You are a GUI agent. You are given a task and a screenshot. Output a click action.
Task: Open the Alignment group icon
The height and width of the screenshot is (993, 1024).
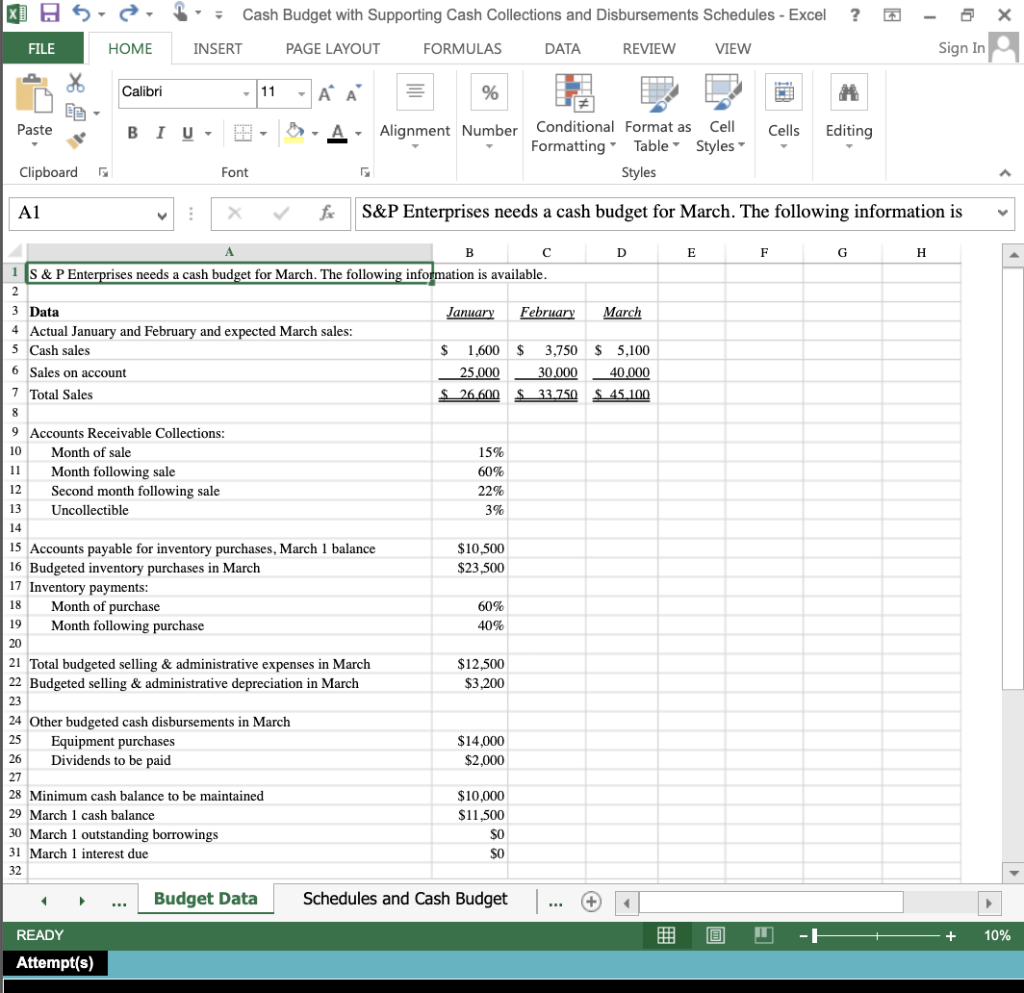415,92
